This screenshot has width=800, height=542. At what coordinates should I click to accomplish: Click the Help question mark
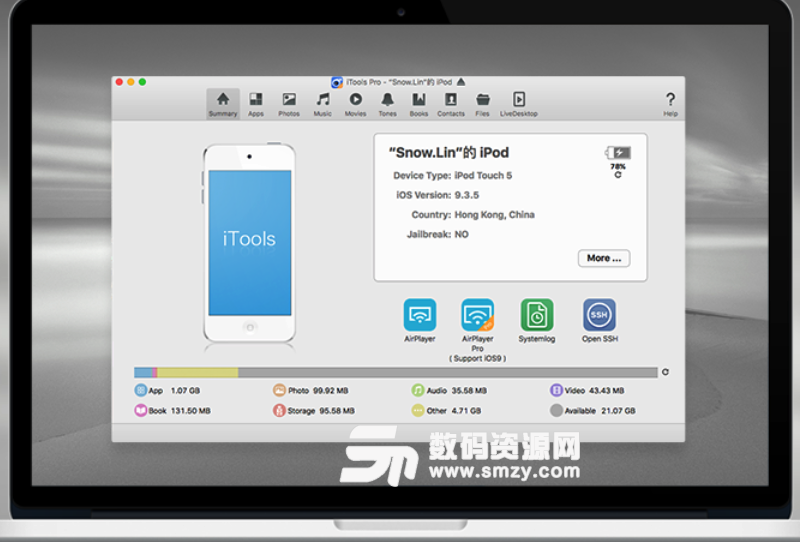670,99
